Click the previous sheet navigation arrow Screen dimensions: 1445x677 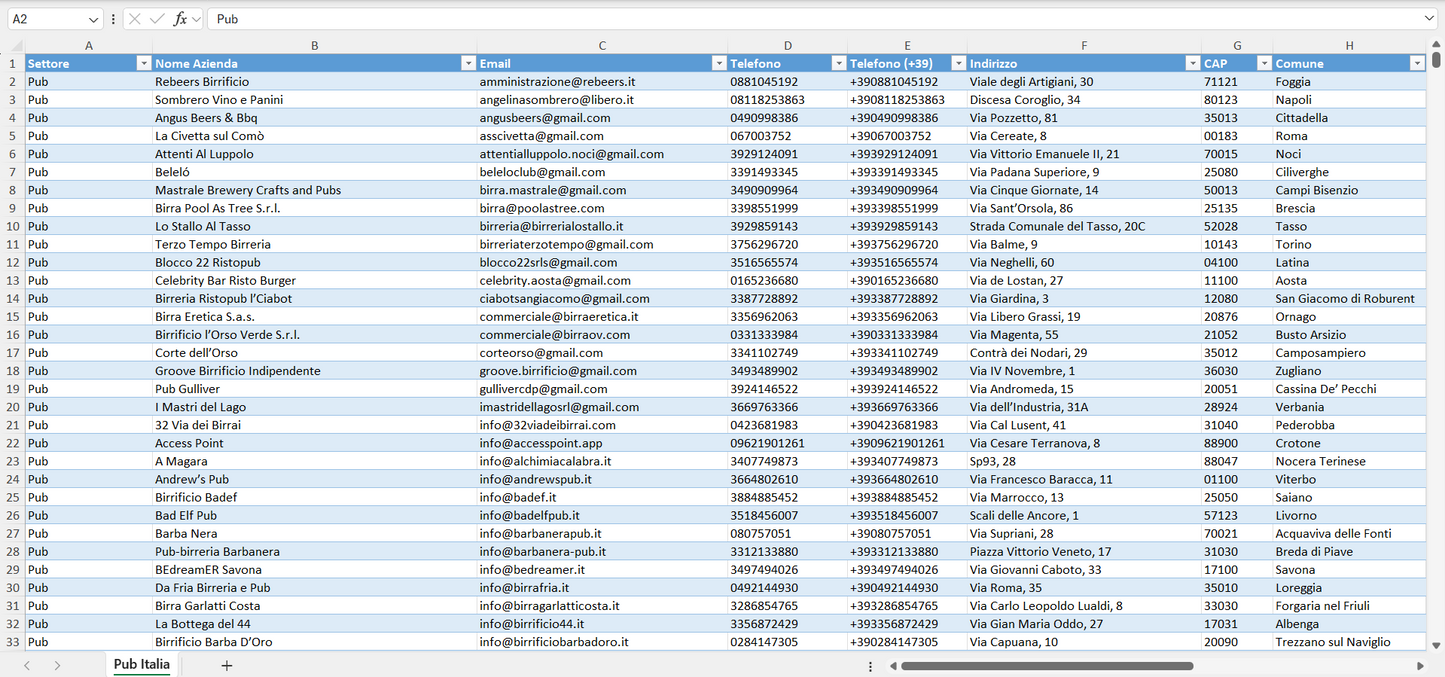[27, 665]
